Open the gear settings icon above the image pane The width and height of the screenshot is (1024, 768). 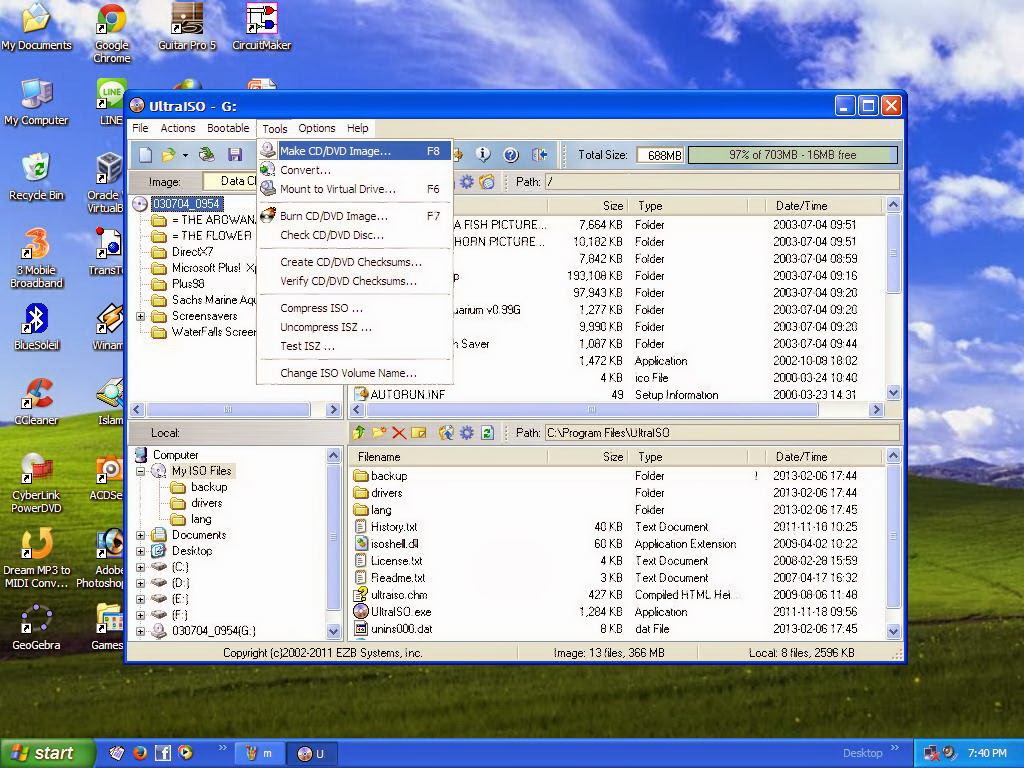465,182
